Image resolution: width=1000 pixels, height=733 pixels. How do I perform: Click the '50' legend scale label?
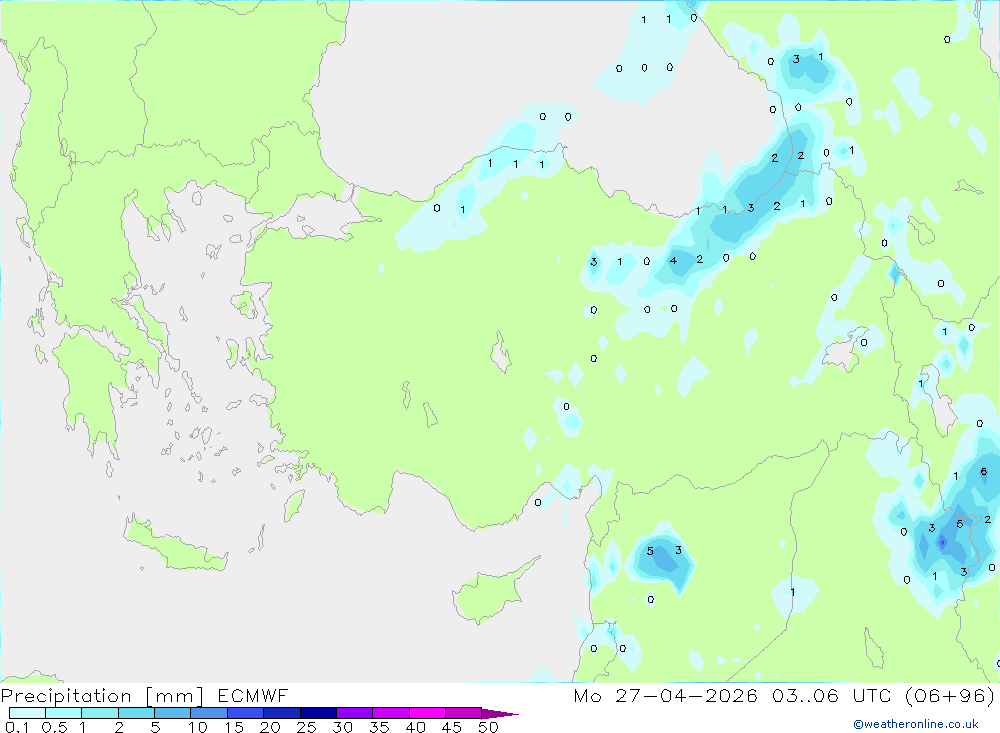click(489, 727)
